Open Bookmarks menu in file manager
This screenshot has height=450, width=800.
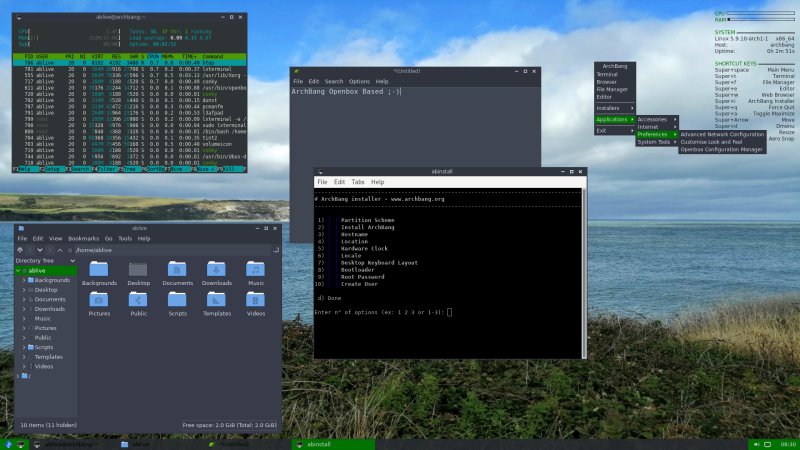83,239
